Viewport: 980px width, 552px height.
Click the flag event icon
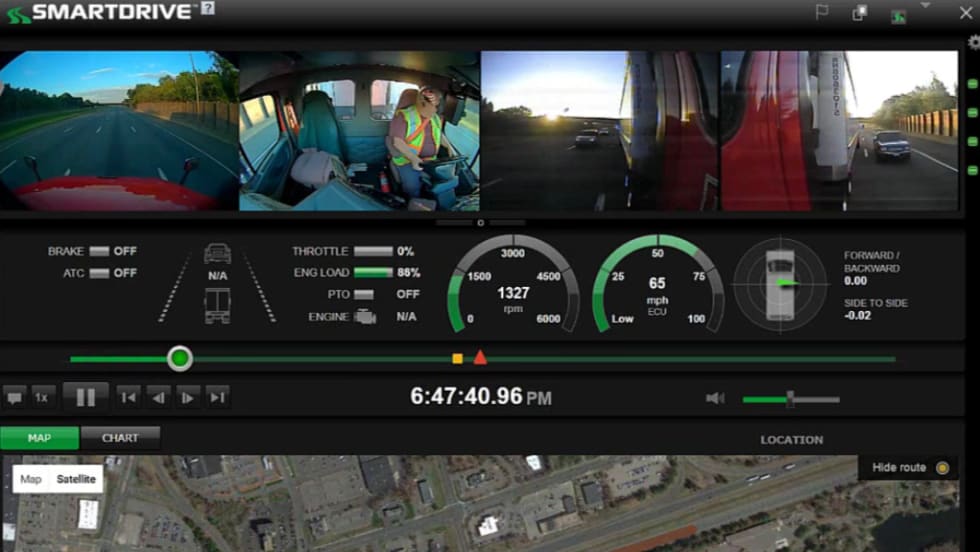click(x=822, y=13)
